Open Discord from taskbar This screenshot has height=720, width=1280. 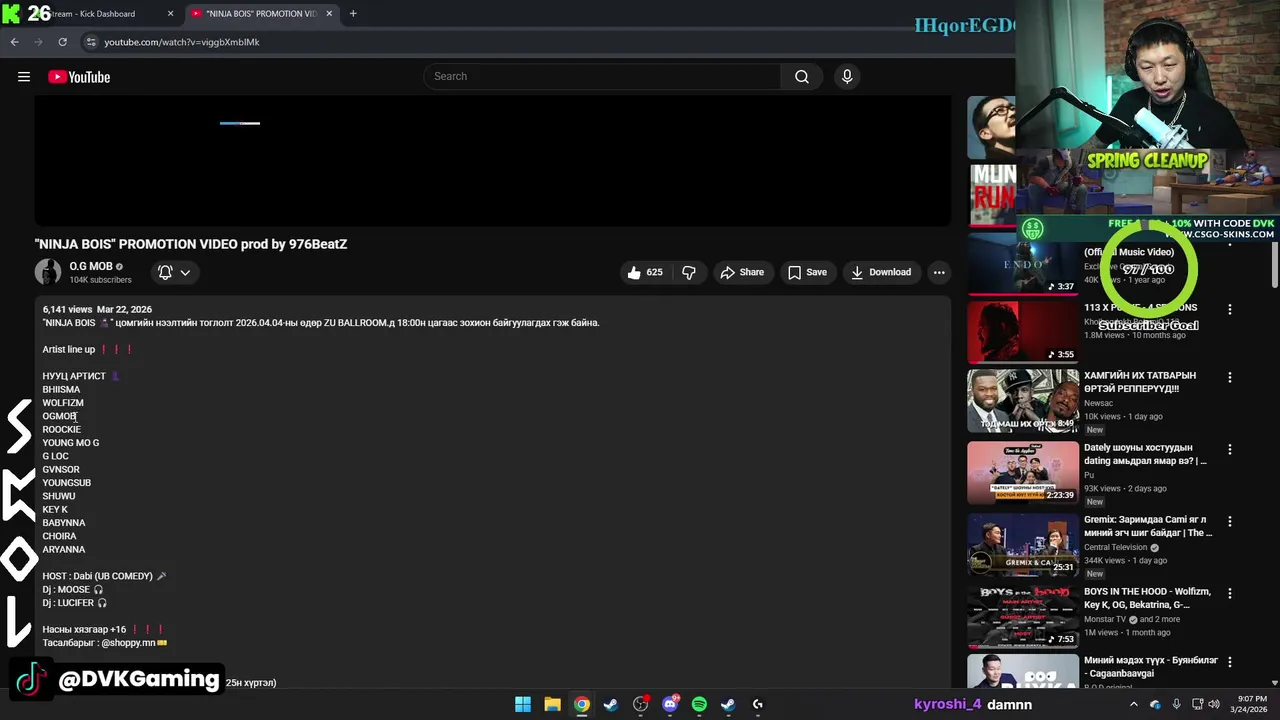(x=670, y=704)
